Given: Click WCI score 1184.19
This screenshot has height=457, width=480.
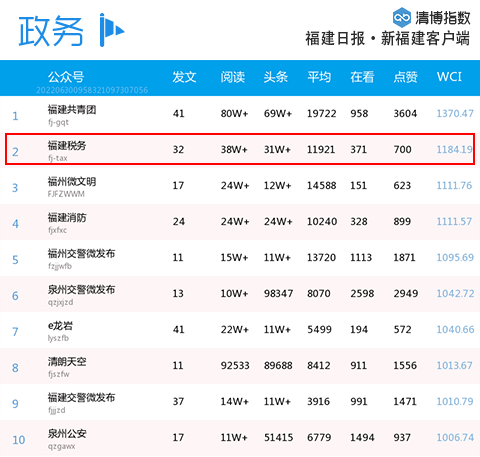Looking at the screenshot, I should point(455,149).
